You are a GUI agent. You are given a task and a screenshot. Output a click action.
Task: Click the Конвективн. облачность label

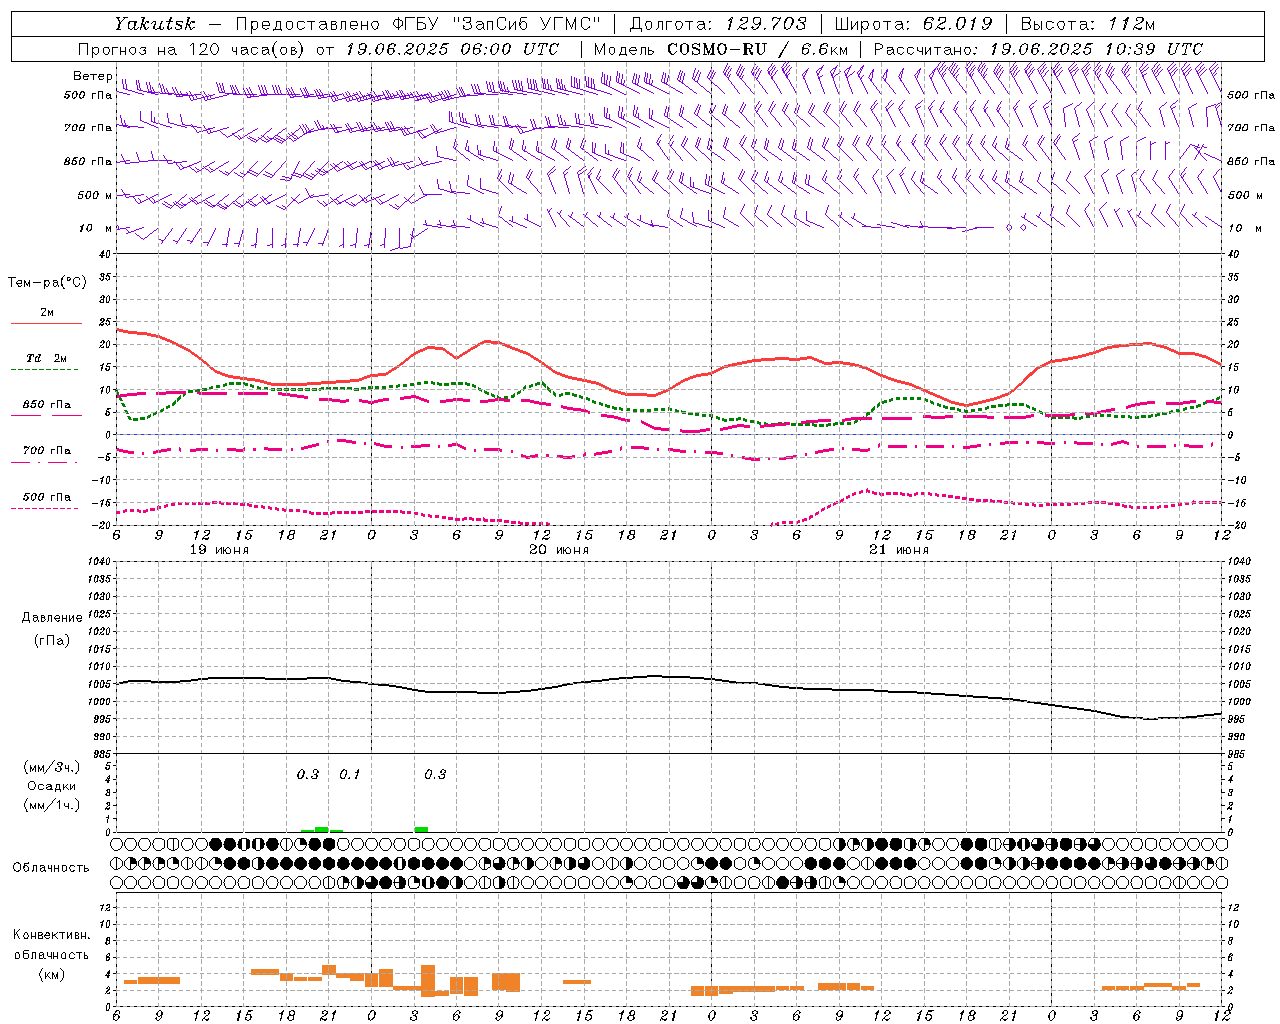(52, 945)
